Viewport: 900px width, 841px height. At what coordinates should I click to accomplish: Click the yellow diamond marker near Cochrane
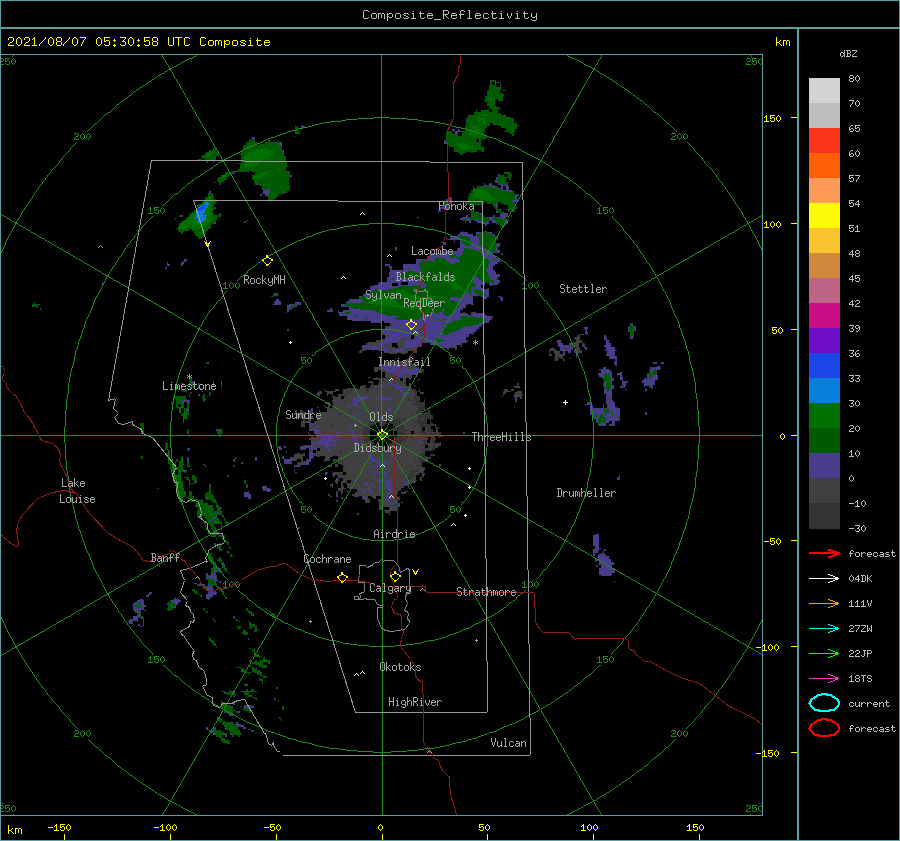pos(342,577)
